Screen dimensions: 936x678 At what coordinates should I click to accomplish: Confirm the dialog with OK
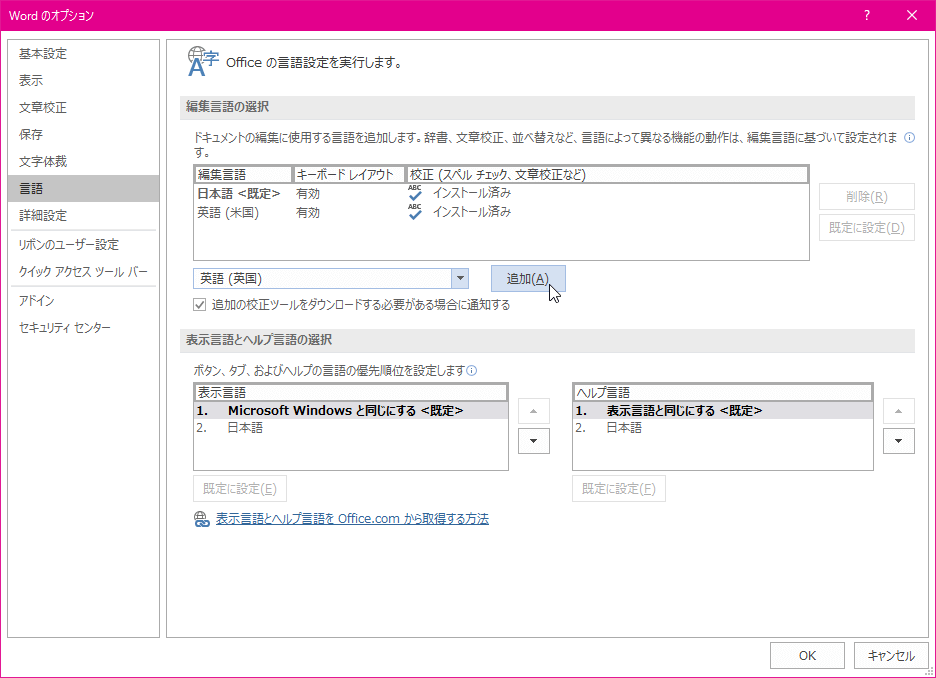[x=807, y=655]
